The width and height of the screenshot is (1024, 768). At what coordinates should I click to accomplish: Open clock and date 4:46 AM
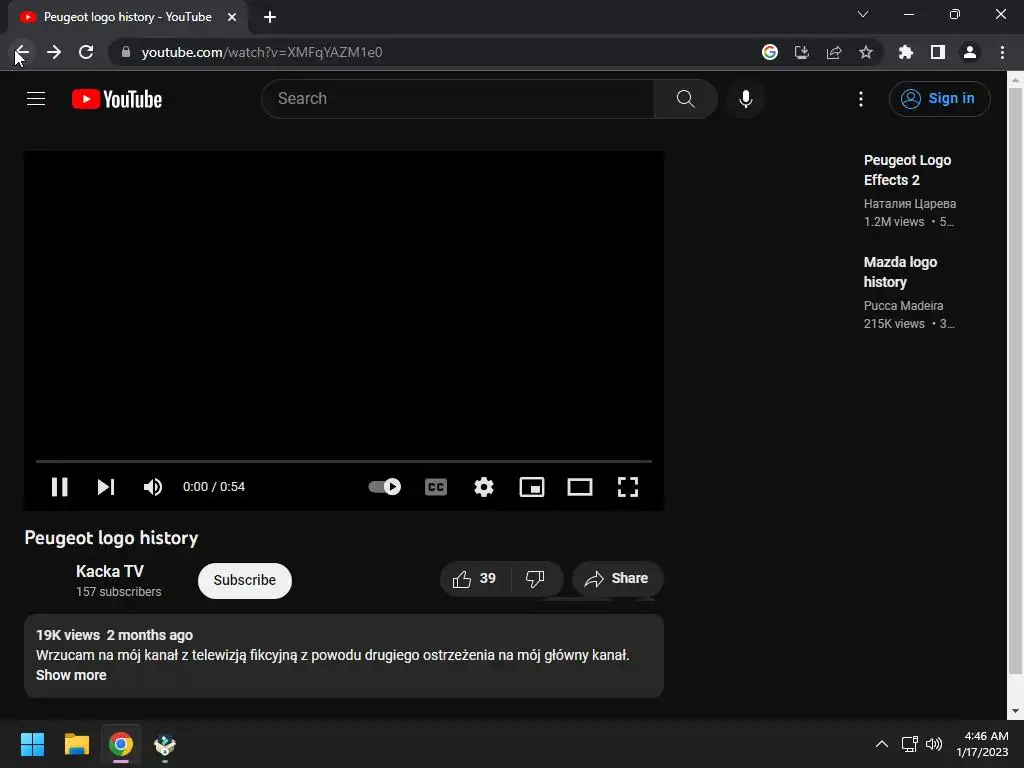pyautogui.click(x=983, y=744)
